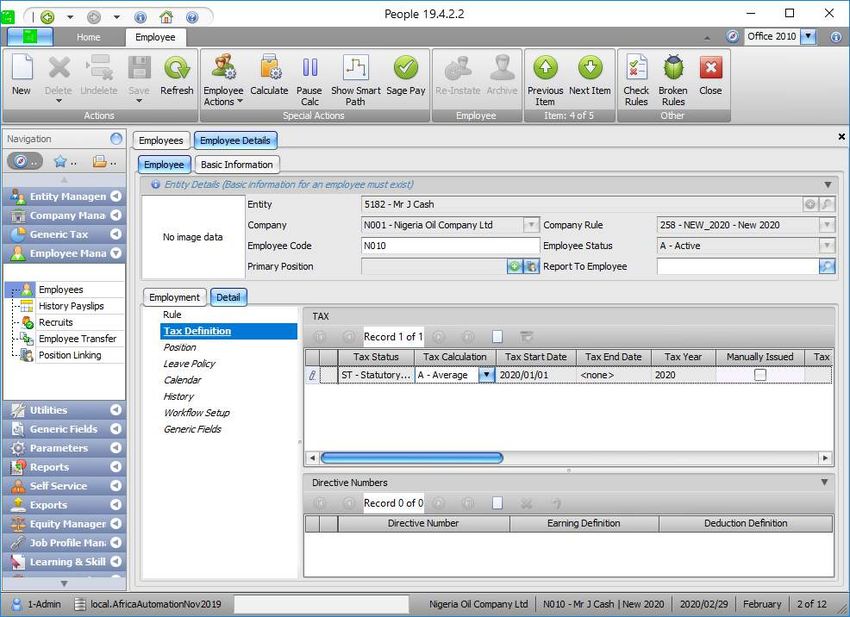Click the green back arrow in the title bar
Image resolution: width=850 pixels, height=617 pixels.
pos(48,17)
